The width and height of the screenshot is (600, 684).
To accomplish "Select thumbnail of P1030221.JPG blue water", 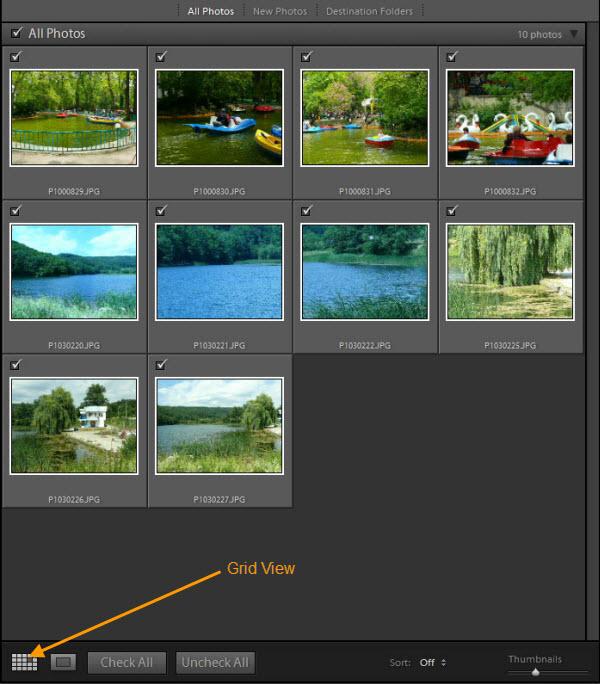I will pos(219,272).
